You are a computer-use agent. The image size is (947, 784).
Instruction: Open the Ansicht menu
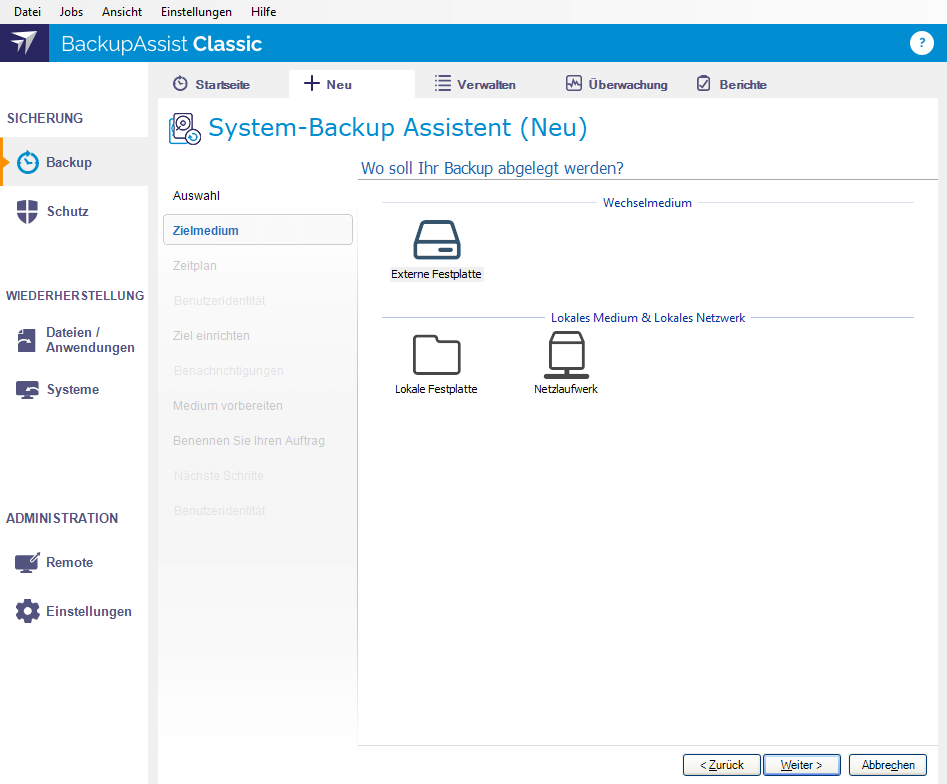coord(122,12)
